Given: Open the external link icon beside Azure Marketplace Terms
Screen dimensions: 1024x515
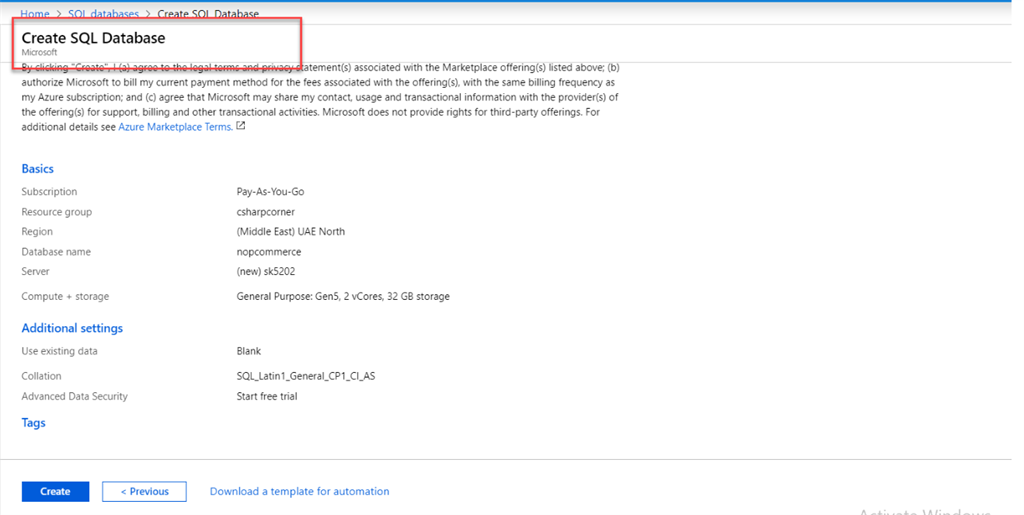Looking at the screenshot, I should tap(241, 127).
